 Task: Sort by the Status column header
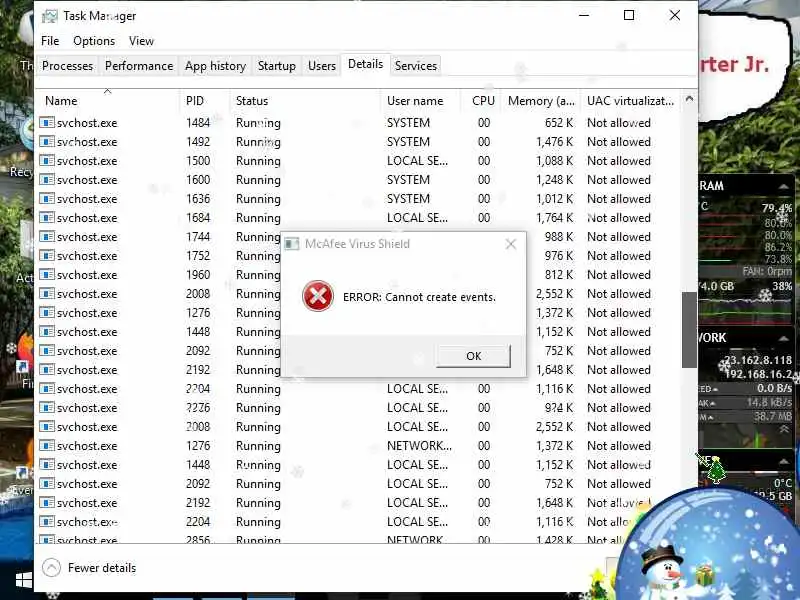[305, 101]
